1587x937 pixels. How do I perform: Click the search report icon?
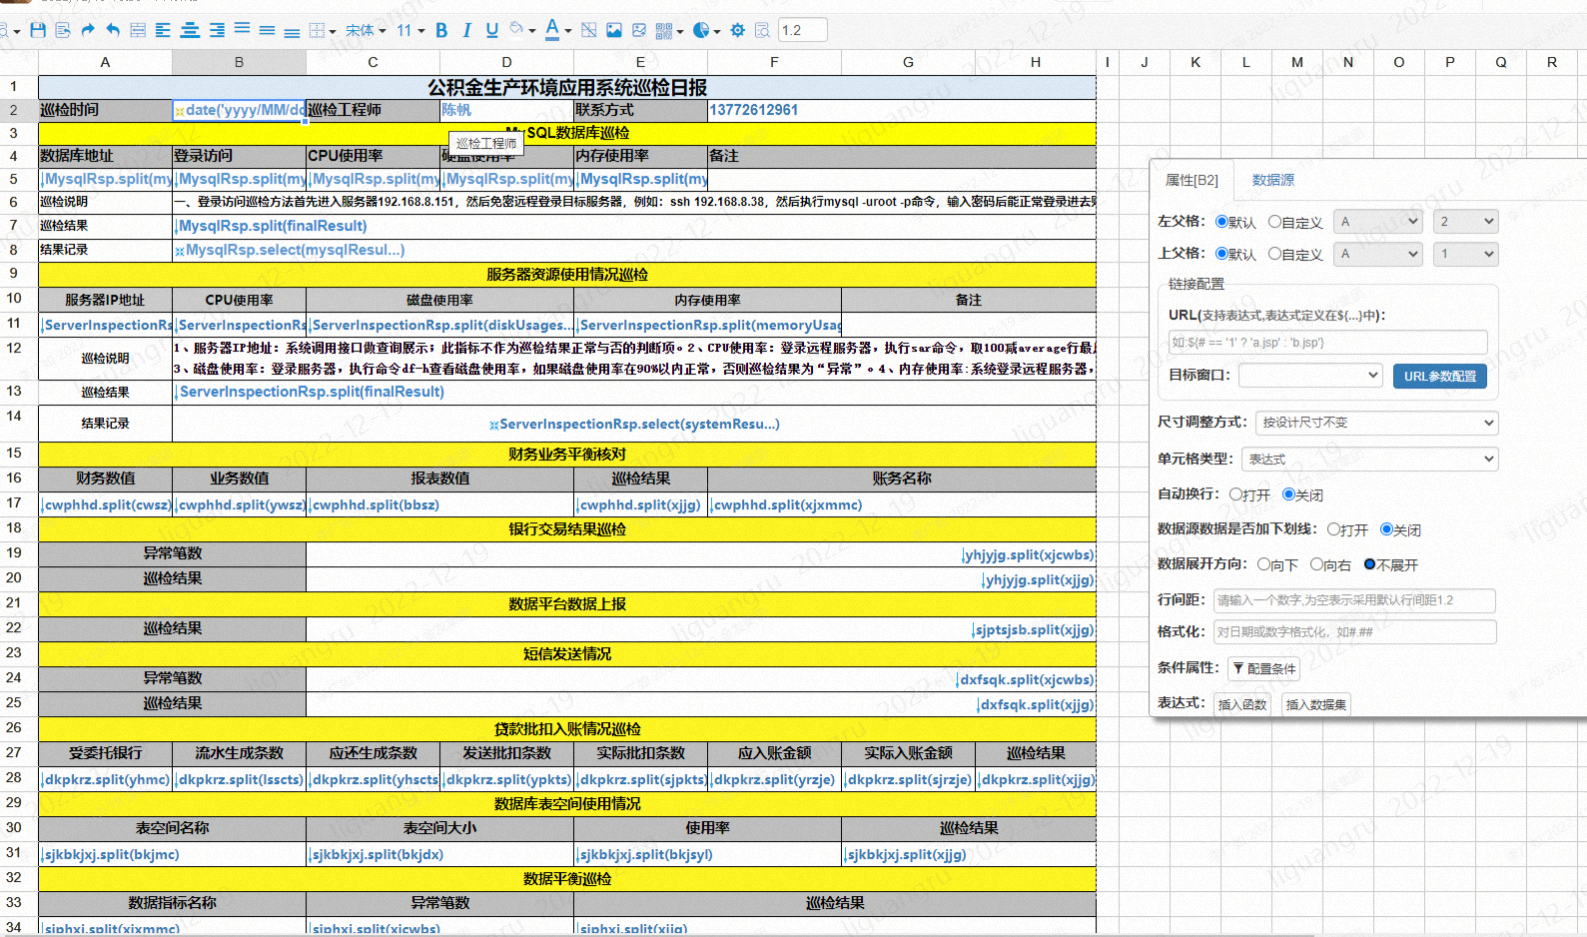click(762, 30)
